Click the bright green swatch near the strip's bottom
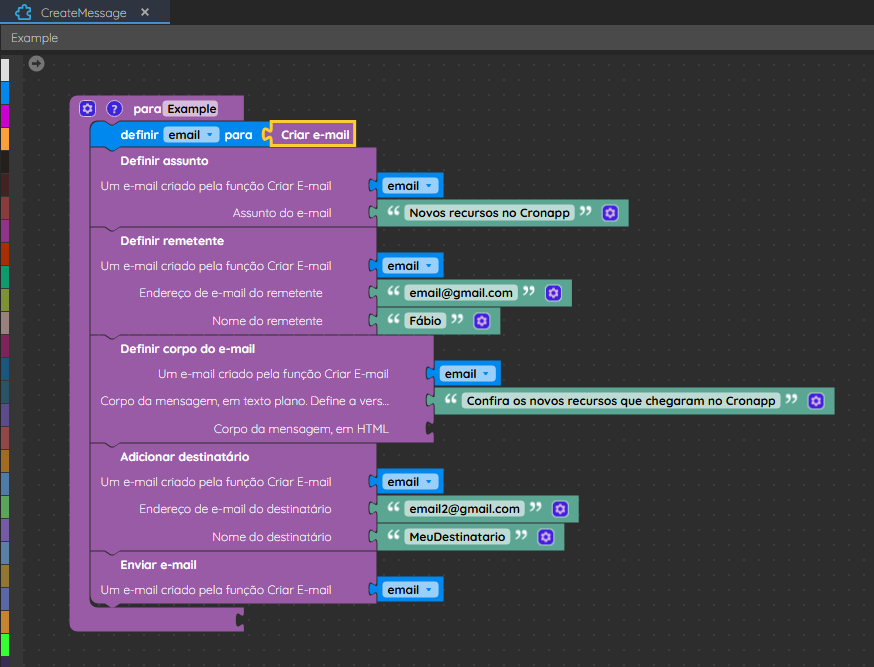 pos(5,645)
